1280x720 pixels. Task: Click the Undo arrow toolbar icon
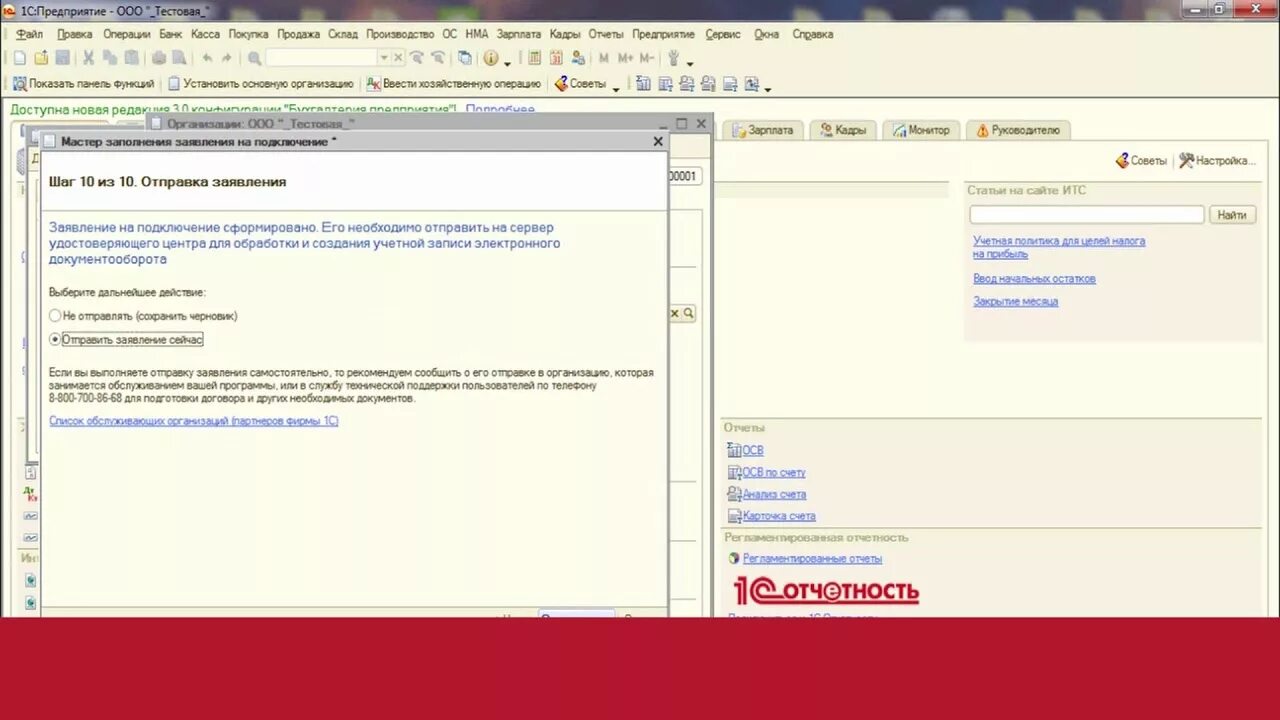207,58
